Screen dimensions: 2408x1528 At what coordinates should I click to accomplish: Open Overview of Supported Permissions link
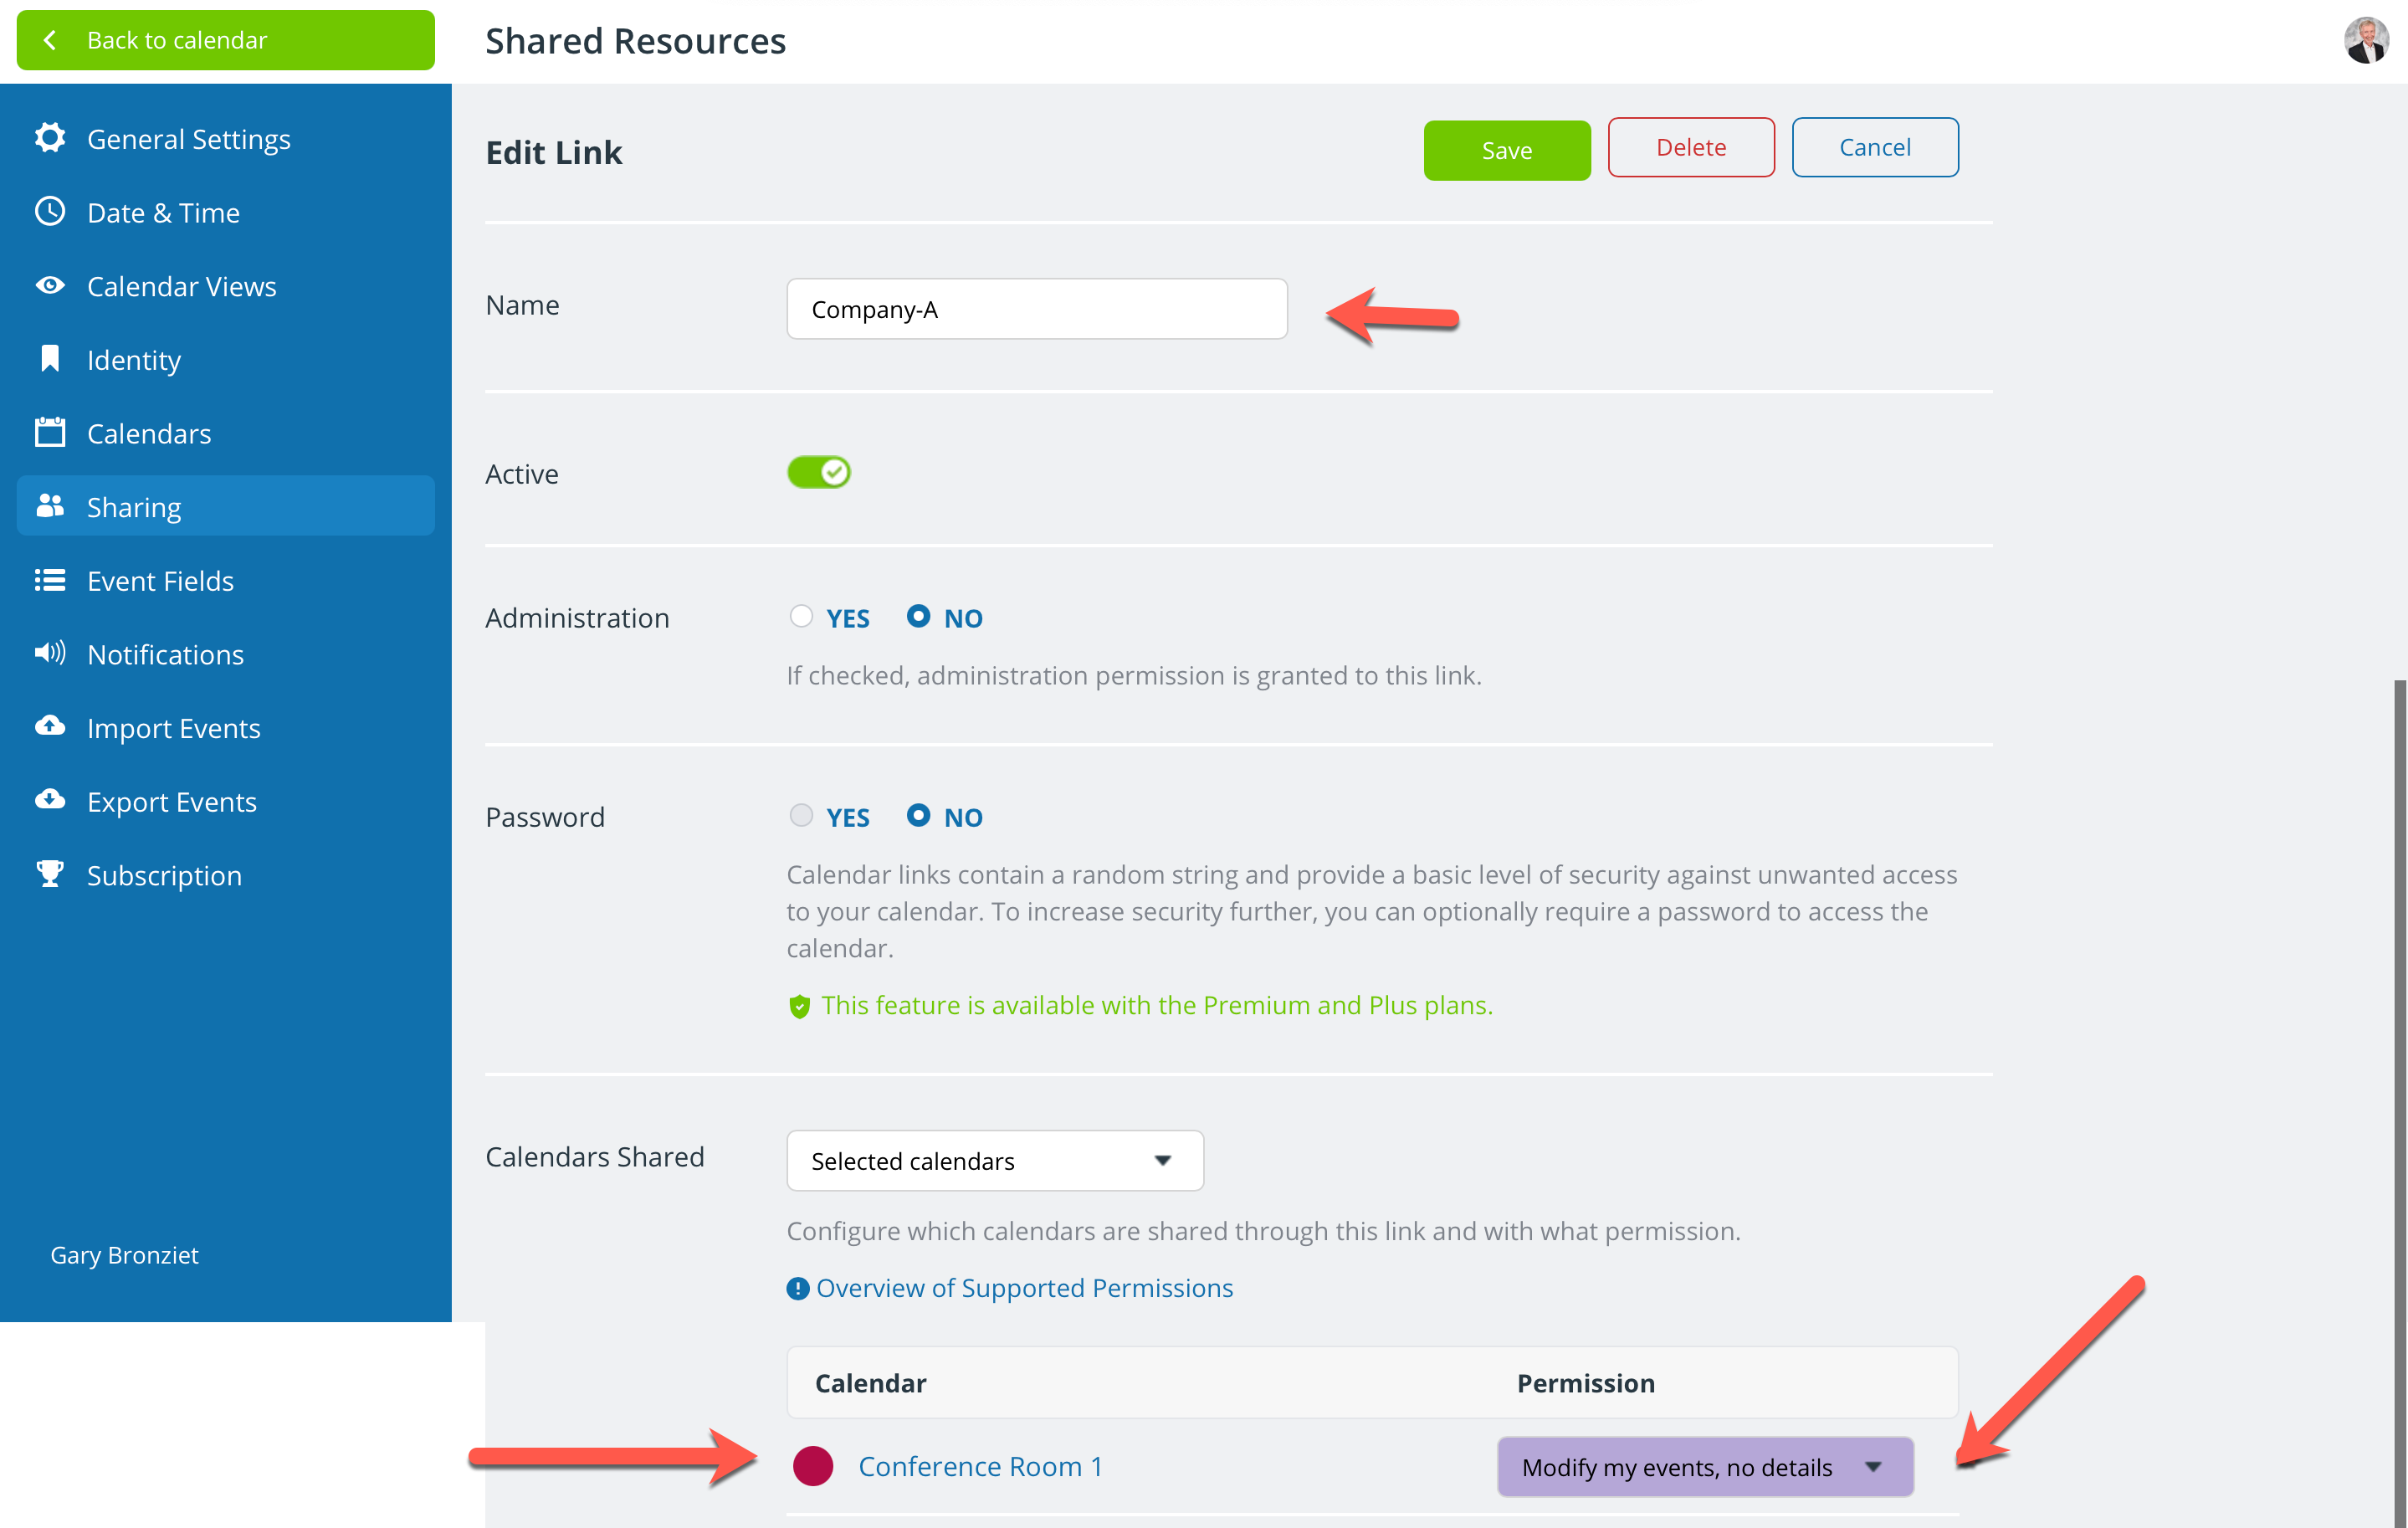click(1024, 1287)
